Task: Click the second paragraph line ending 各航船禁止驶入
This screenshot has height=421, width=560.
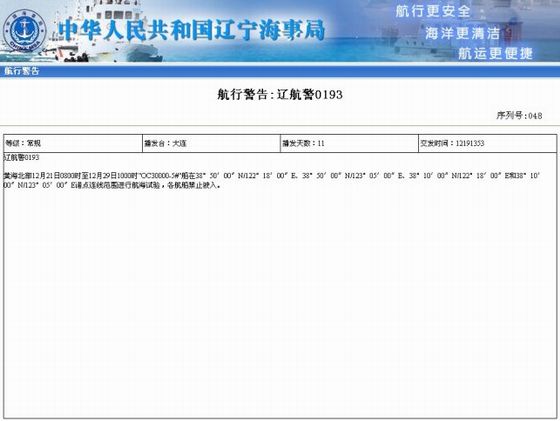Action: (x=111, y=185)
